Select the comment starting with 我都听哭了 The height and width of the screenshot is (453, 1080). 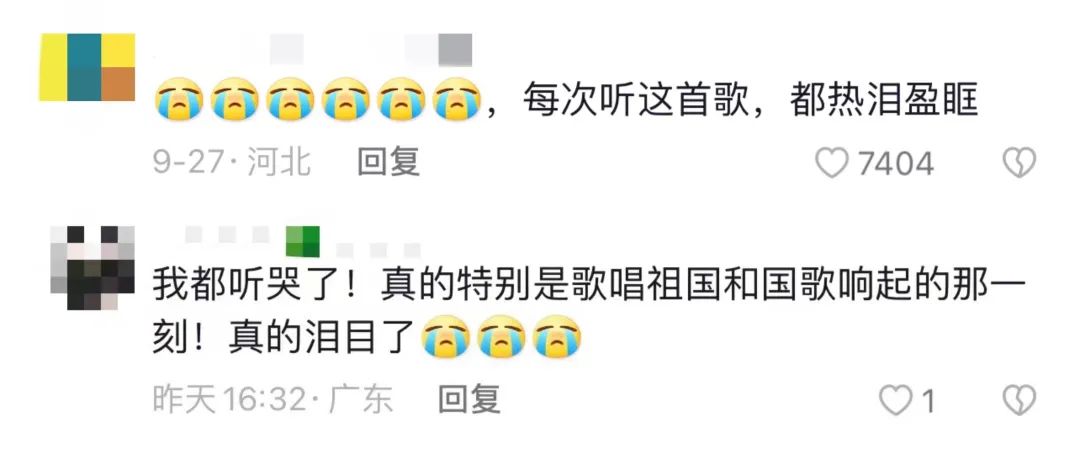pyautogui.click(x=590, y=312)
